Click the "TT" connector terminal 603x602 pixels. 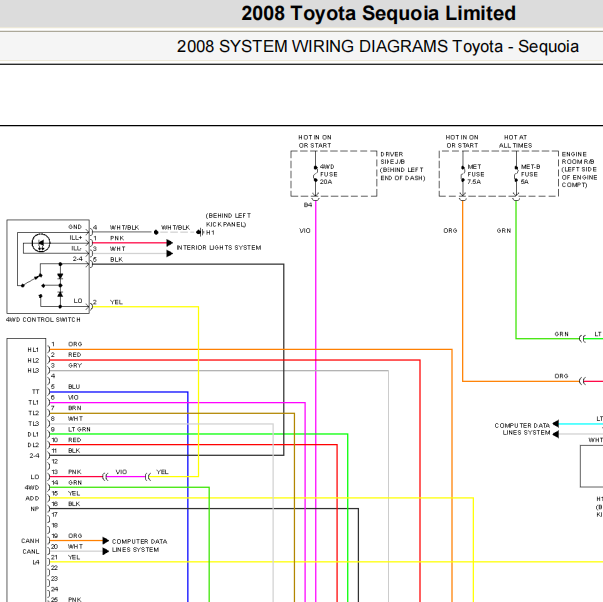(x=36, y=392)
